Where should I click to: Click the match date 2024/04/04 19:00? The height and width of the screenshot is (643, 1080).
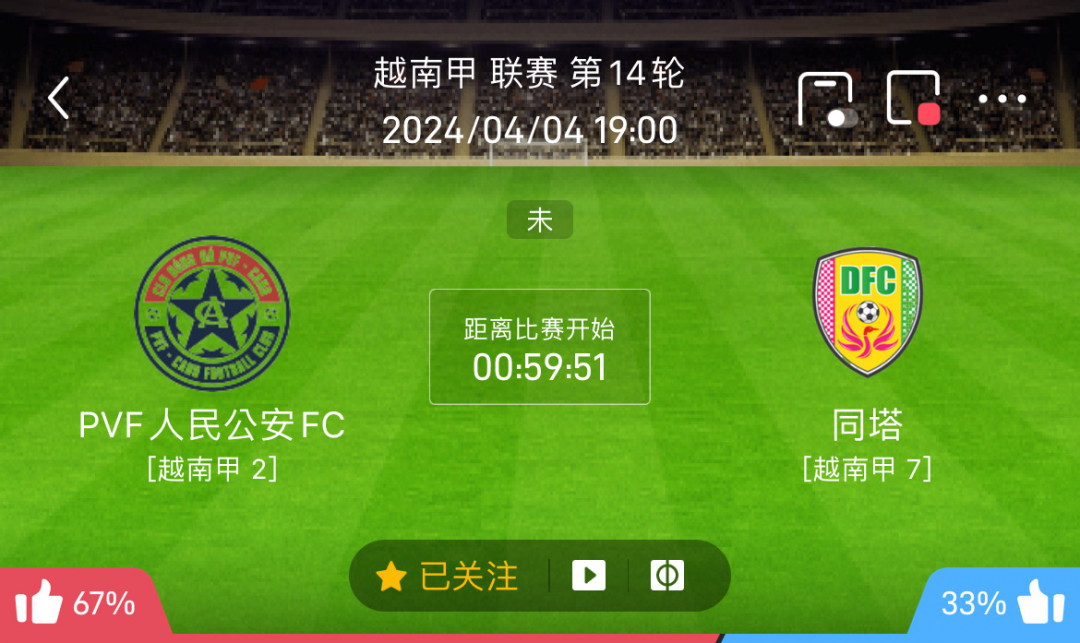pyautogui.click(x=530, y=129)
